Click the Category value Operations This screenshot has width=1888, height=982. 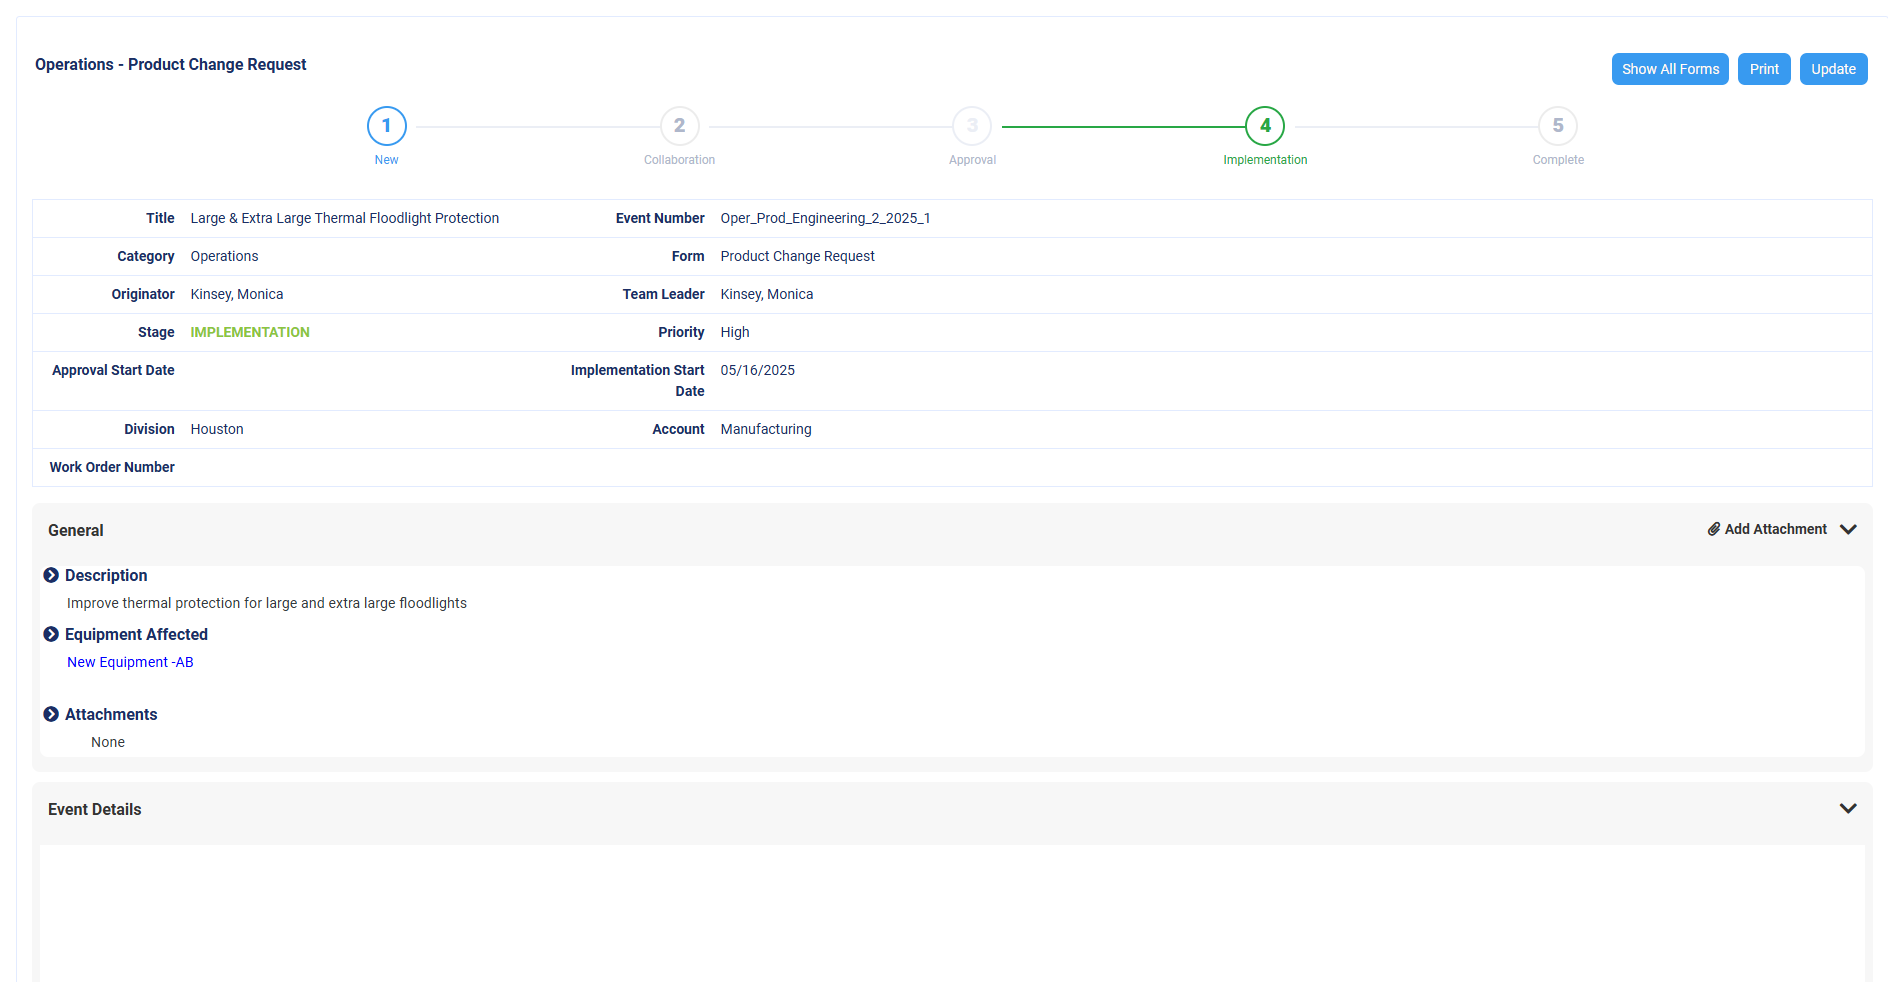224,256
